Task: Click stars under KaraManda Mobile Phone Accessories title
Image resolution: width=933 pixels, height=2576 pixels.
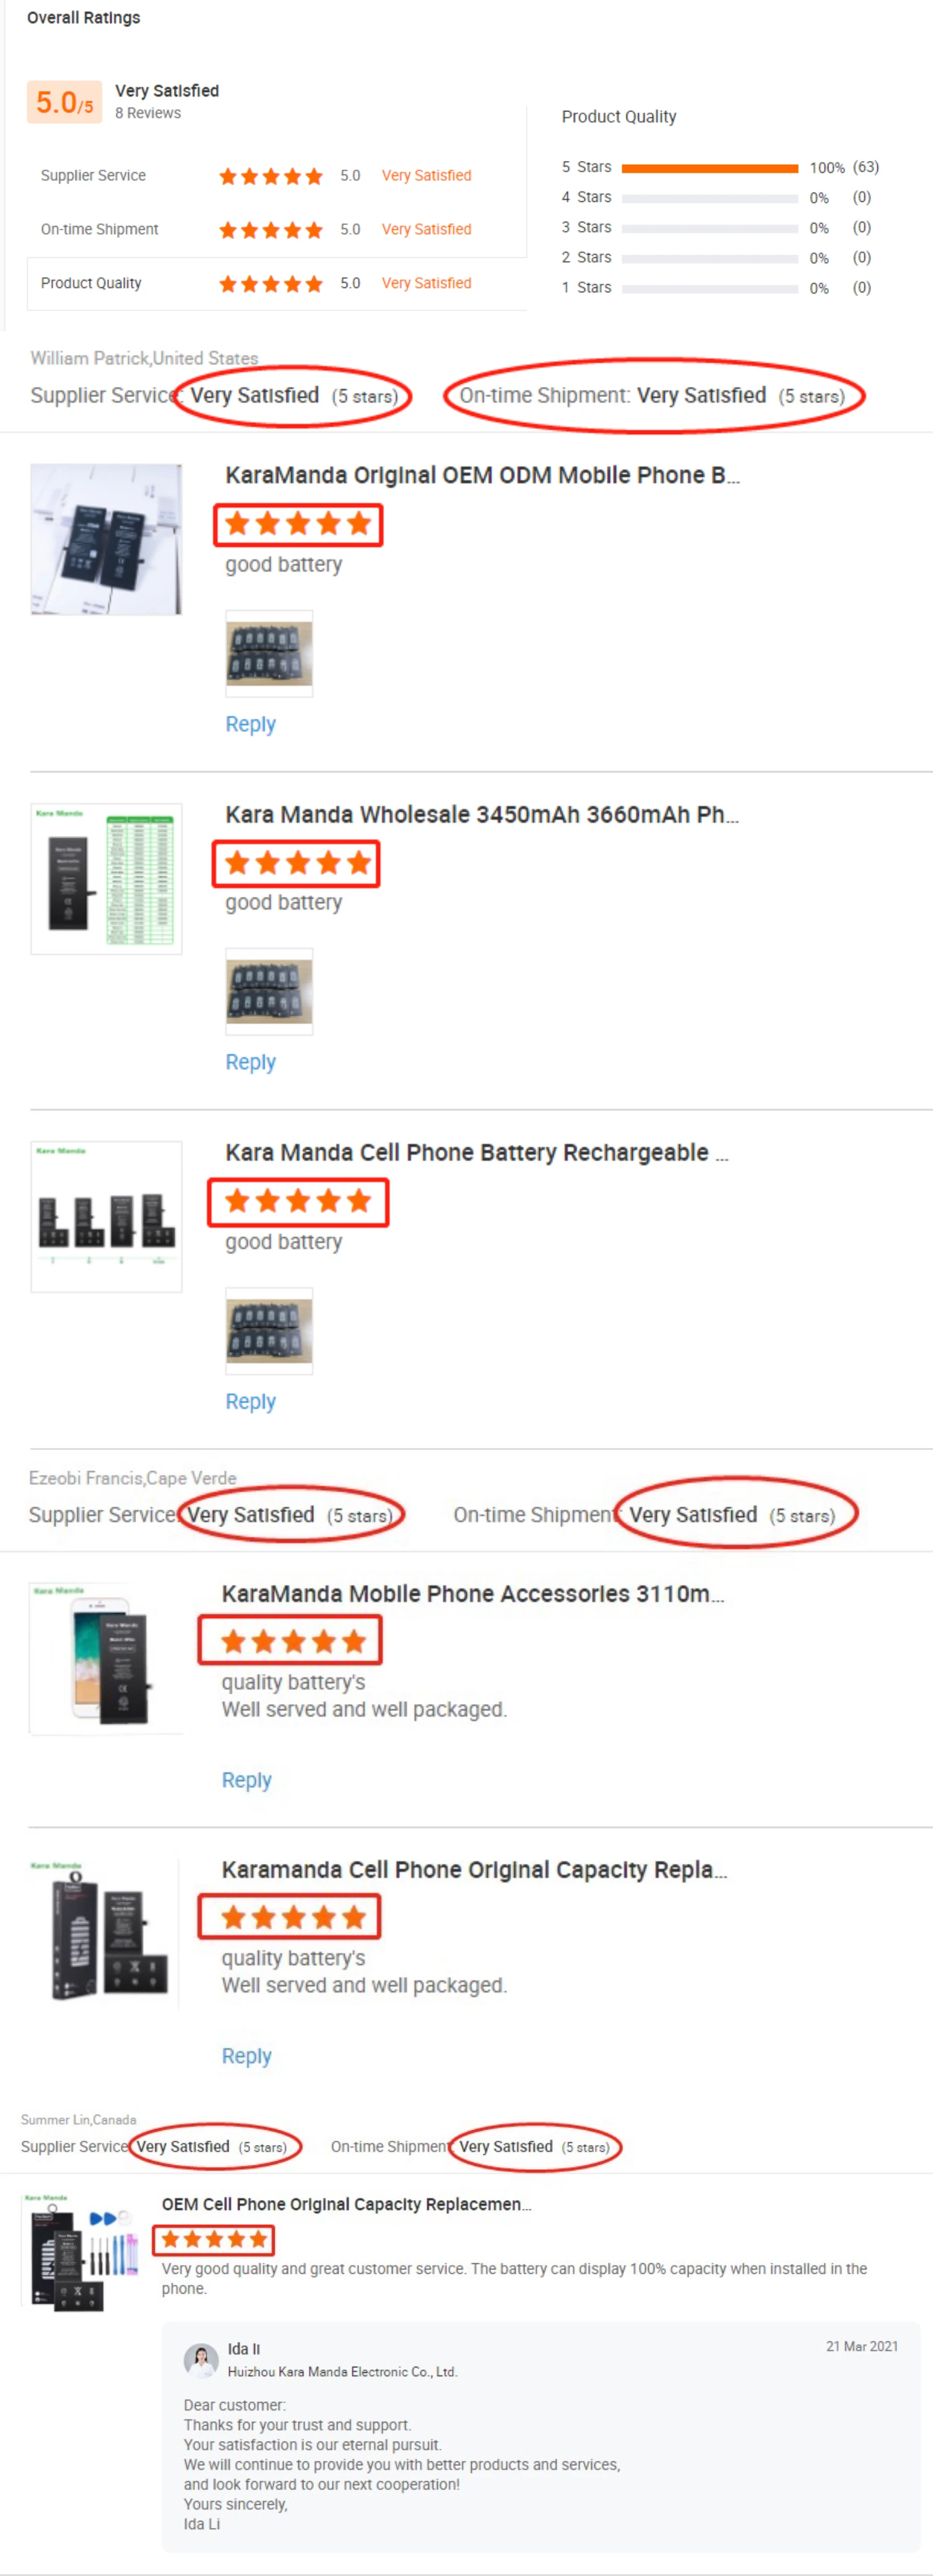Action: 292,1641
